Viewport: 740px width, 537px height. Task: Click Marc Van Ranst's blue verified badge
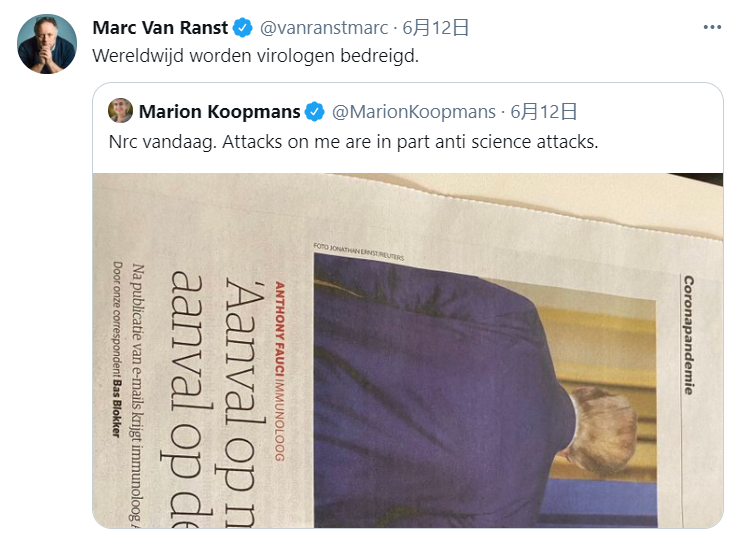click(x=243, y=28)
